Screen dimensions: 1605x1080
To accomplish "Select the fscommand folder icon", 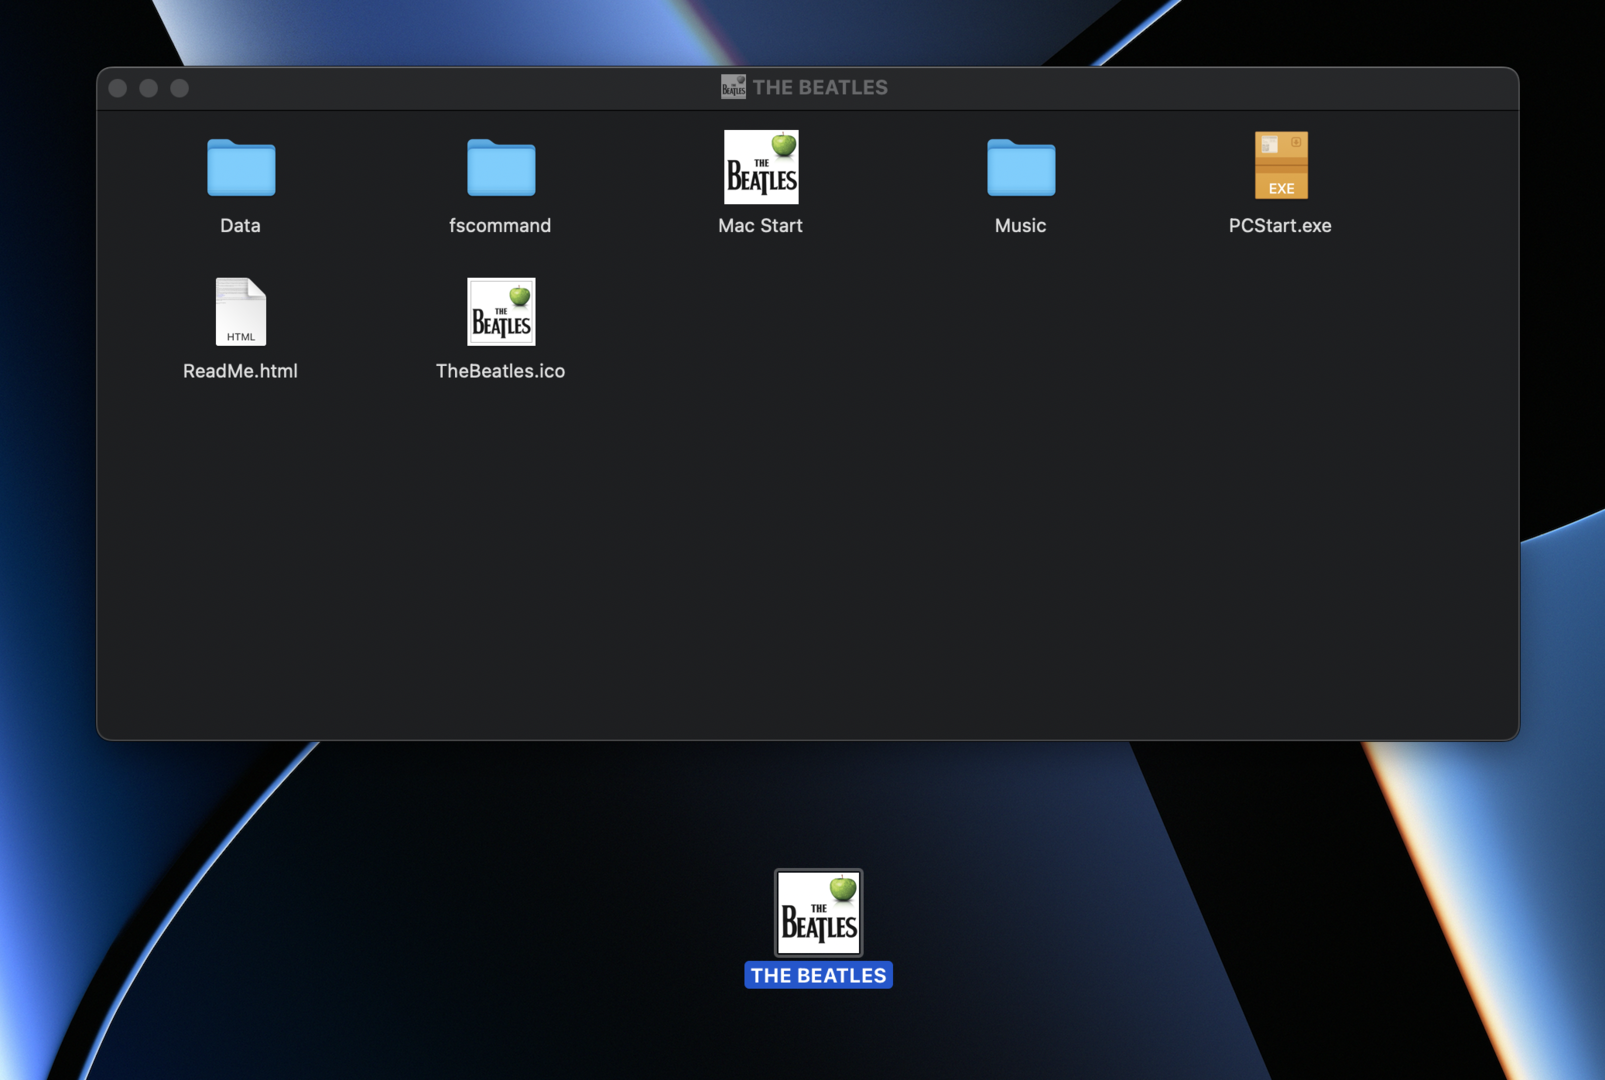I will pos(501,167).
